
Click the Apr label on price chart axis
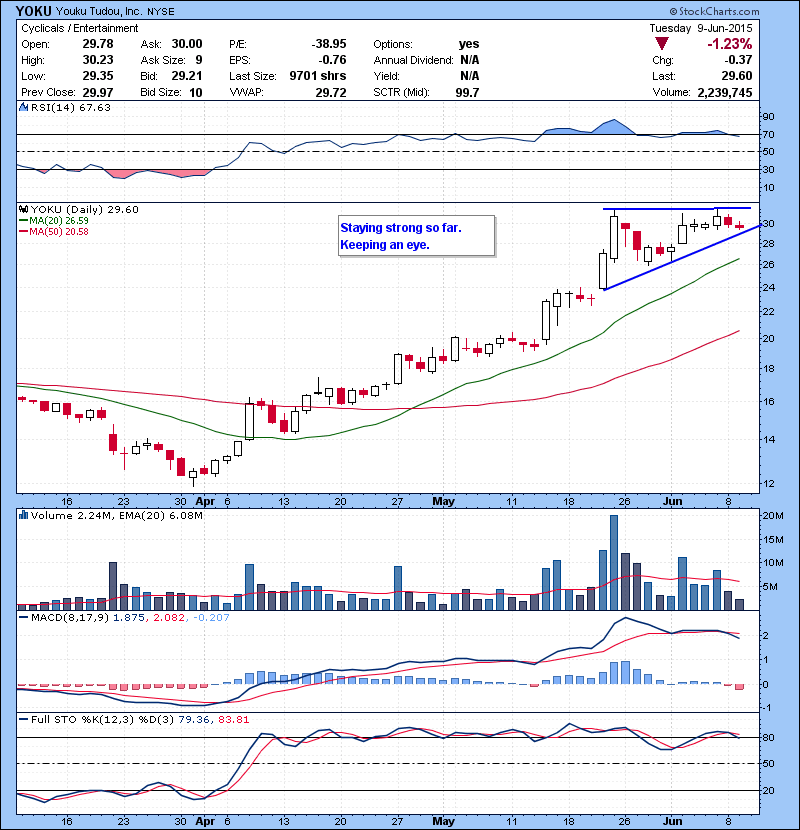(205, 501)
